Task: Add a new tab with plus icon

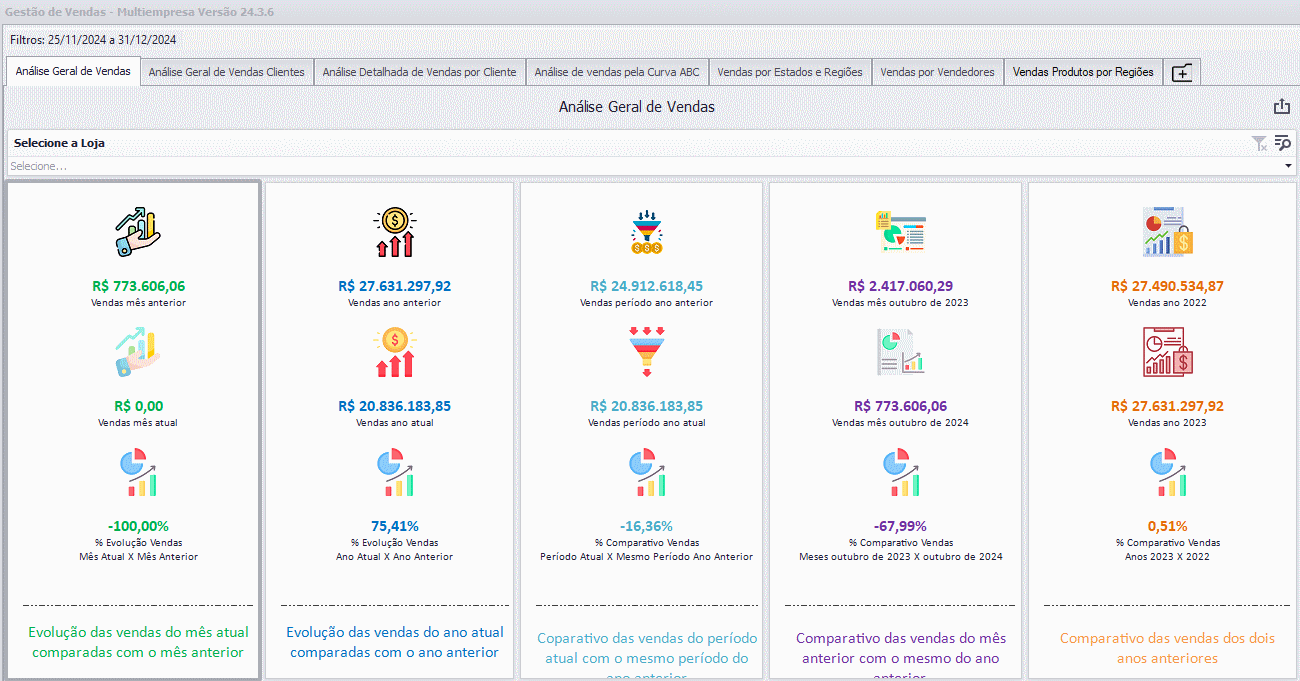Action: (x=1182, y=72)
